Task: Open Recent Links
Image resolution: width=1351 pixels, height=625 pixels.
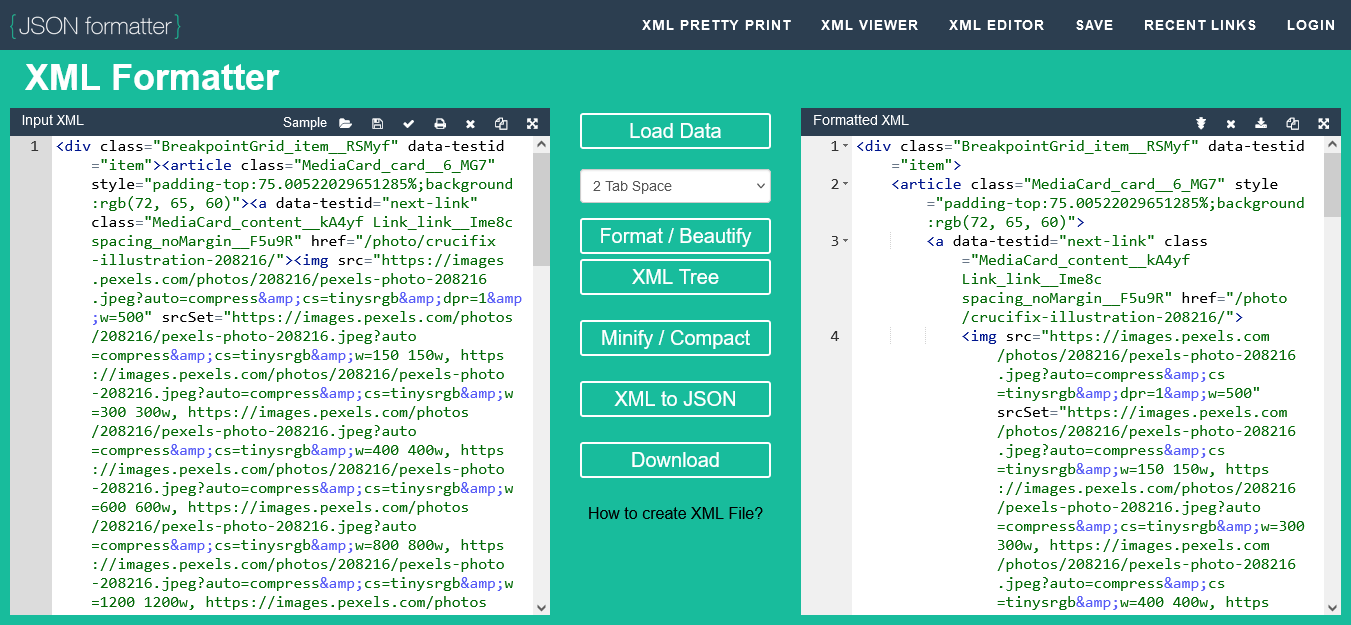Action: pyautogui.click(x=1200, y=25)
